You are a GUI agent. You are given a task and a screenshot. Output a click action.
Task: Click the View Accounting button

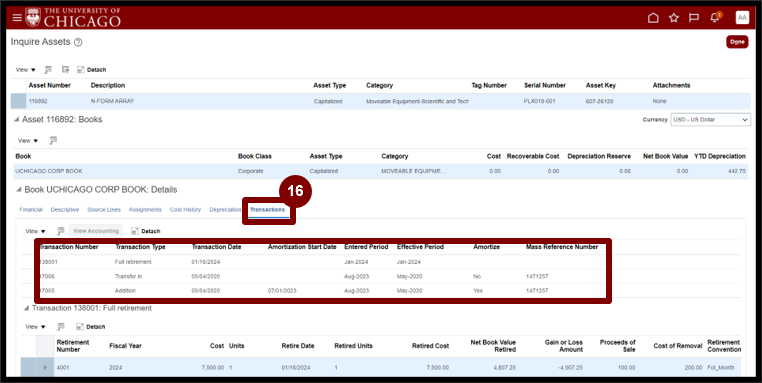(x=96, y=231)
